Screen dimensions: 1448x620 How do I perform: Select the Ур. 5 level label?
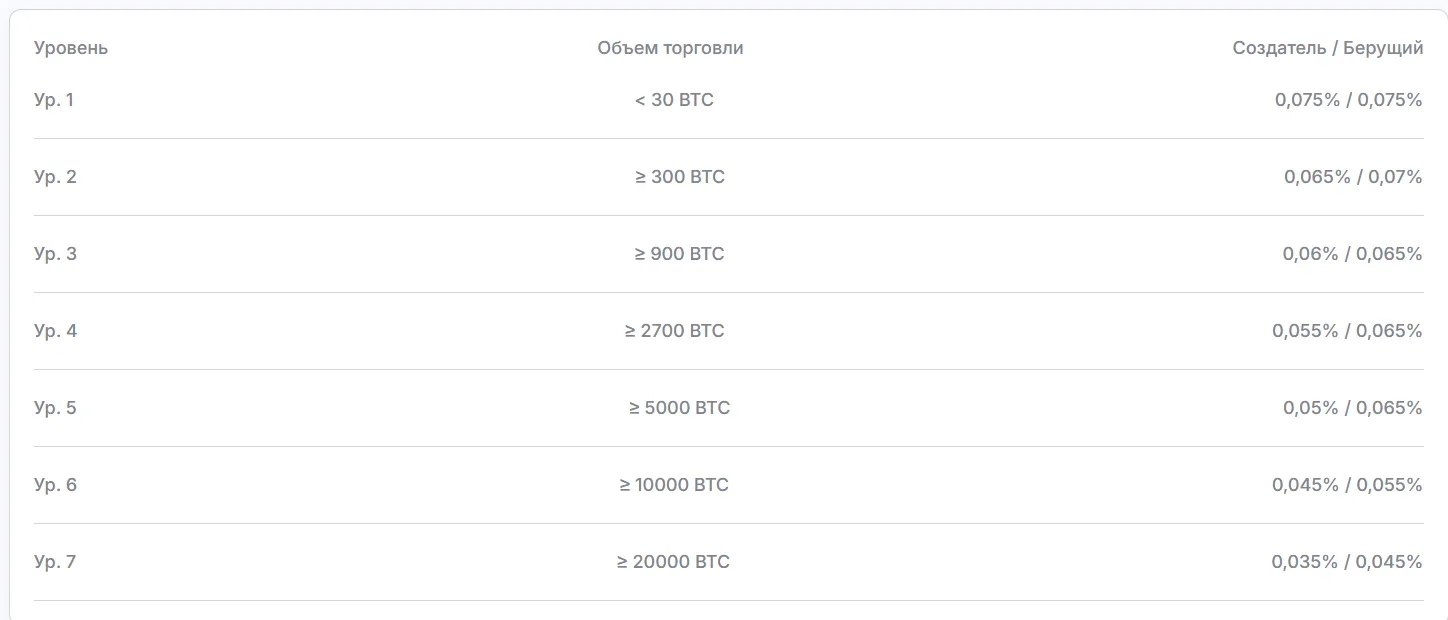(55, 408)
